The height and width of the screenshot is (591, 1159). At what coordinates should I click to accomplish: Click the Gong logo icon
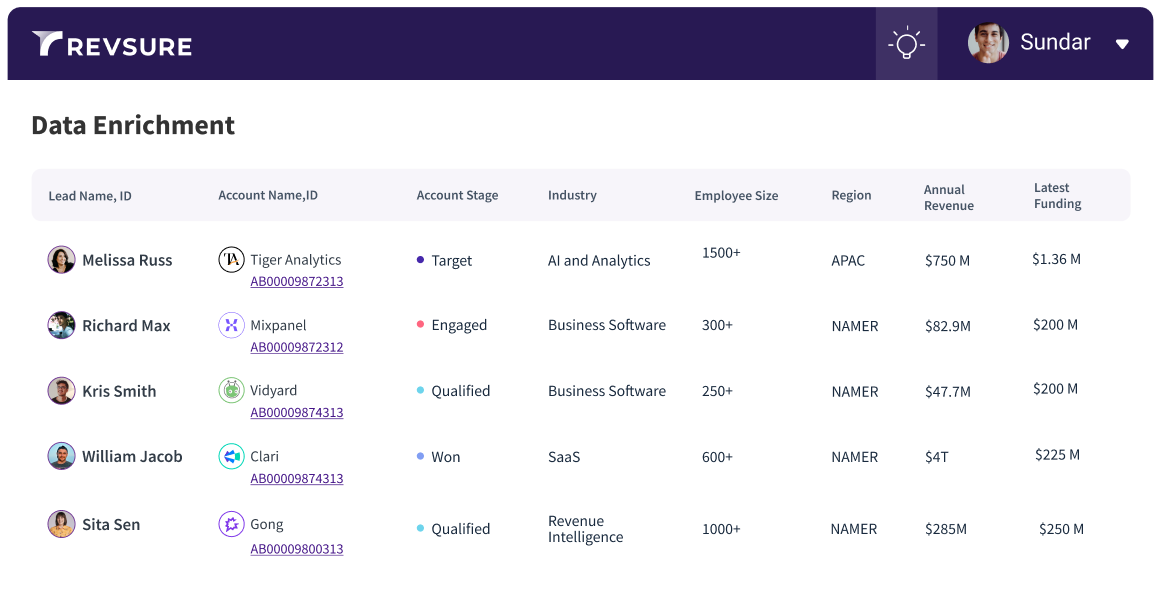(x=231, y=524)
